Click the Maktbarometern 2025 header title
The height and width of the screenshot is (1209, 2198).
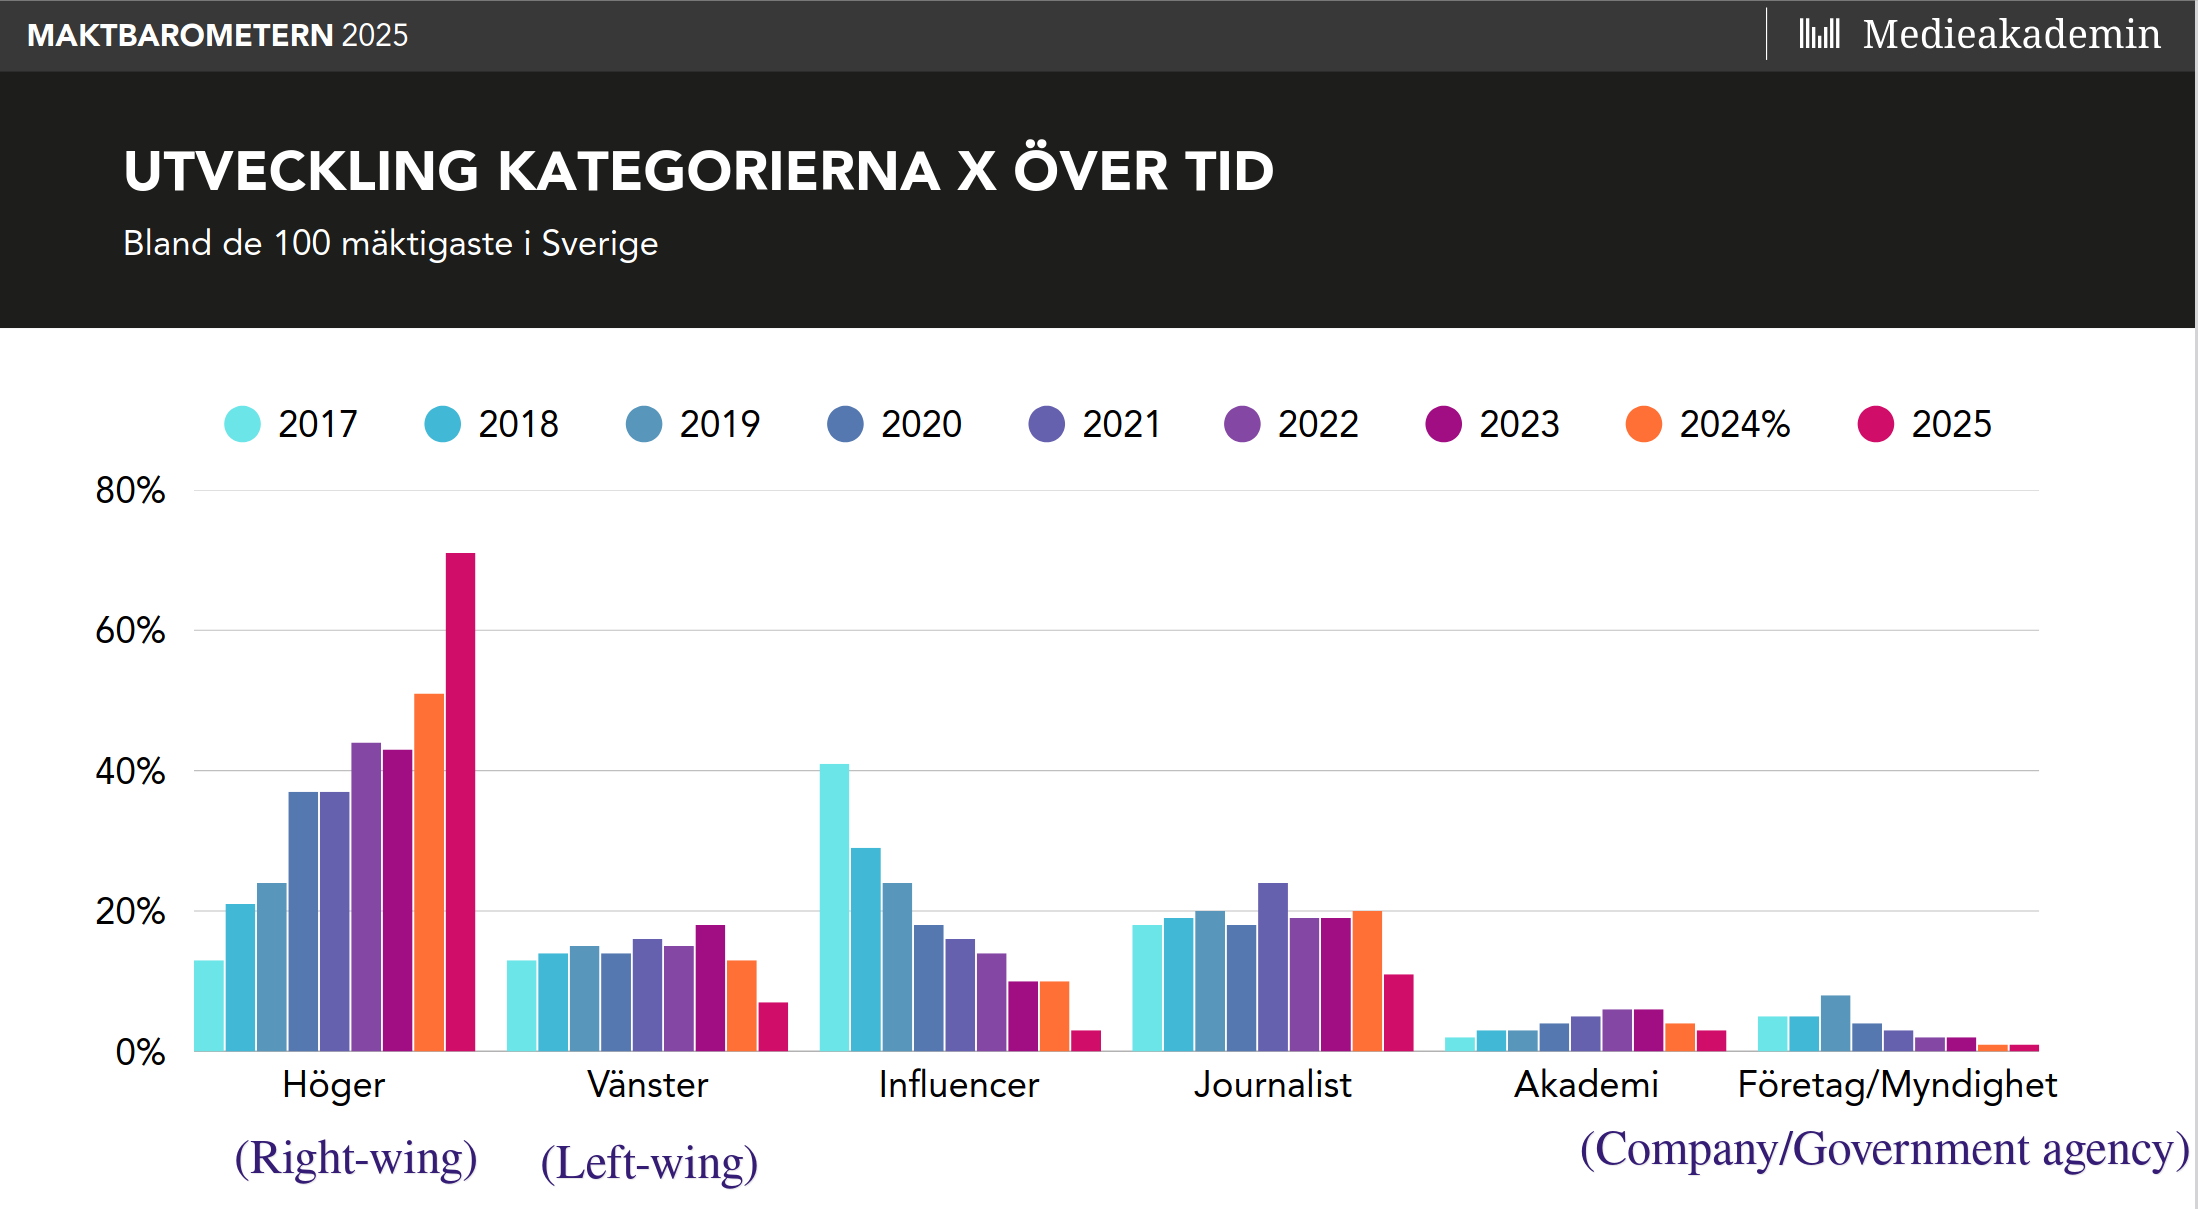click(217, 35)
